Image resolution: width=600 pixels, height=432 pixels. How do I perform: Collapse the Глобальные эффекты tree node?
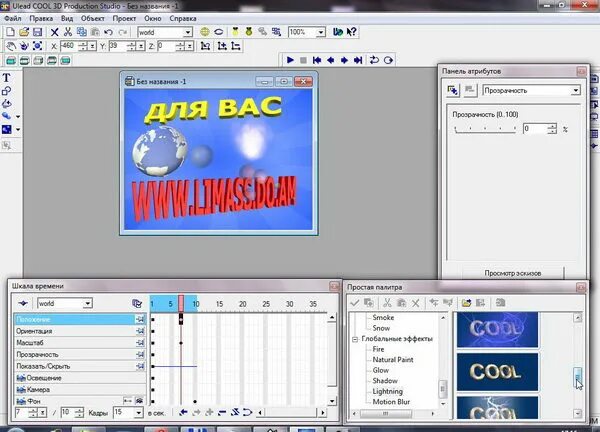(x=355, y=339)
